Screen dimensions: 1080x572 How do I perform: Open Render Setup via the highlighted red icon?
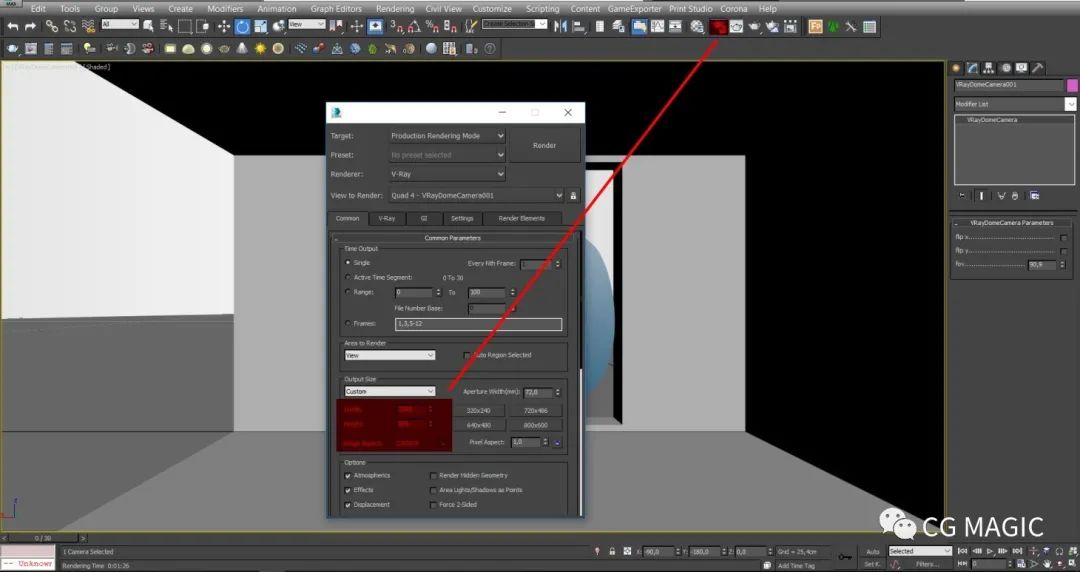(x=717, y=26)
